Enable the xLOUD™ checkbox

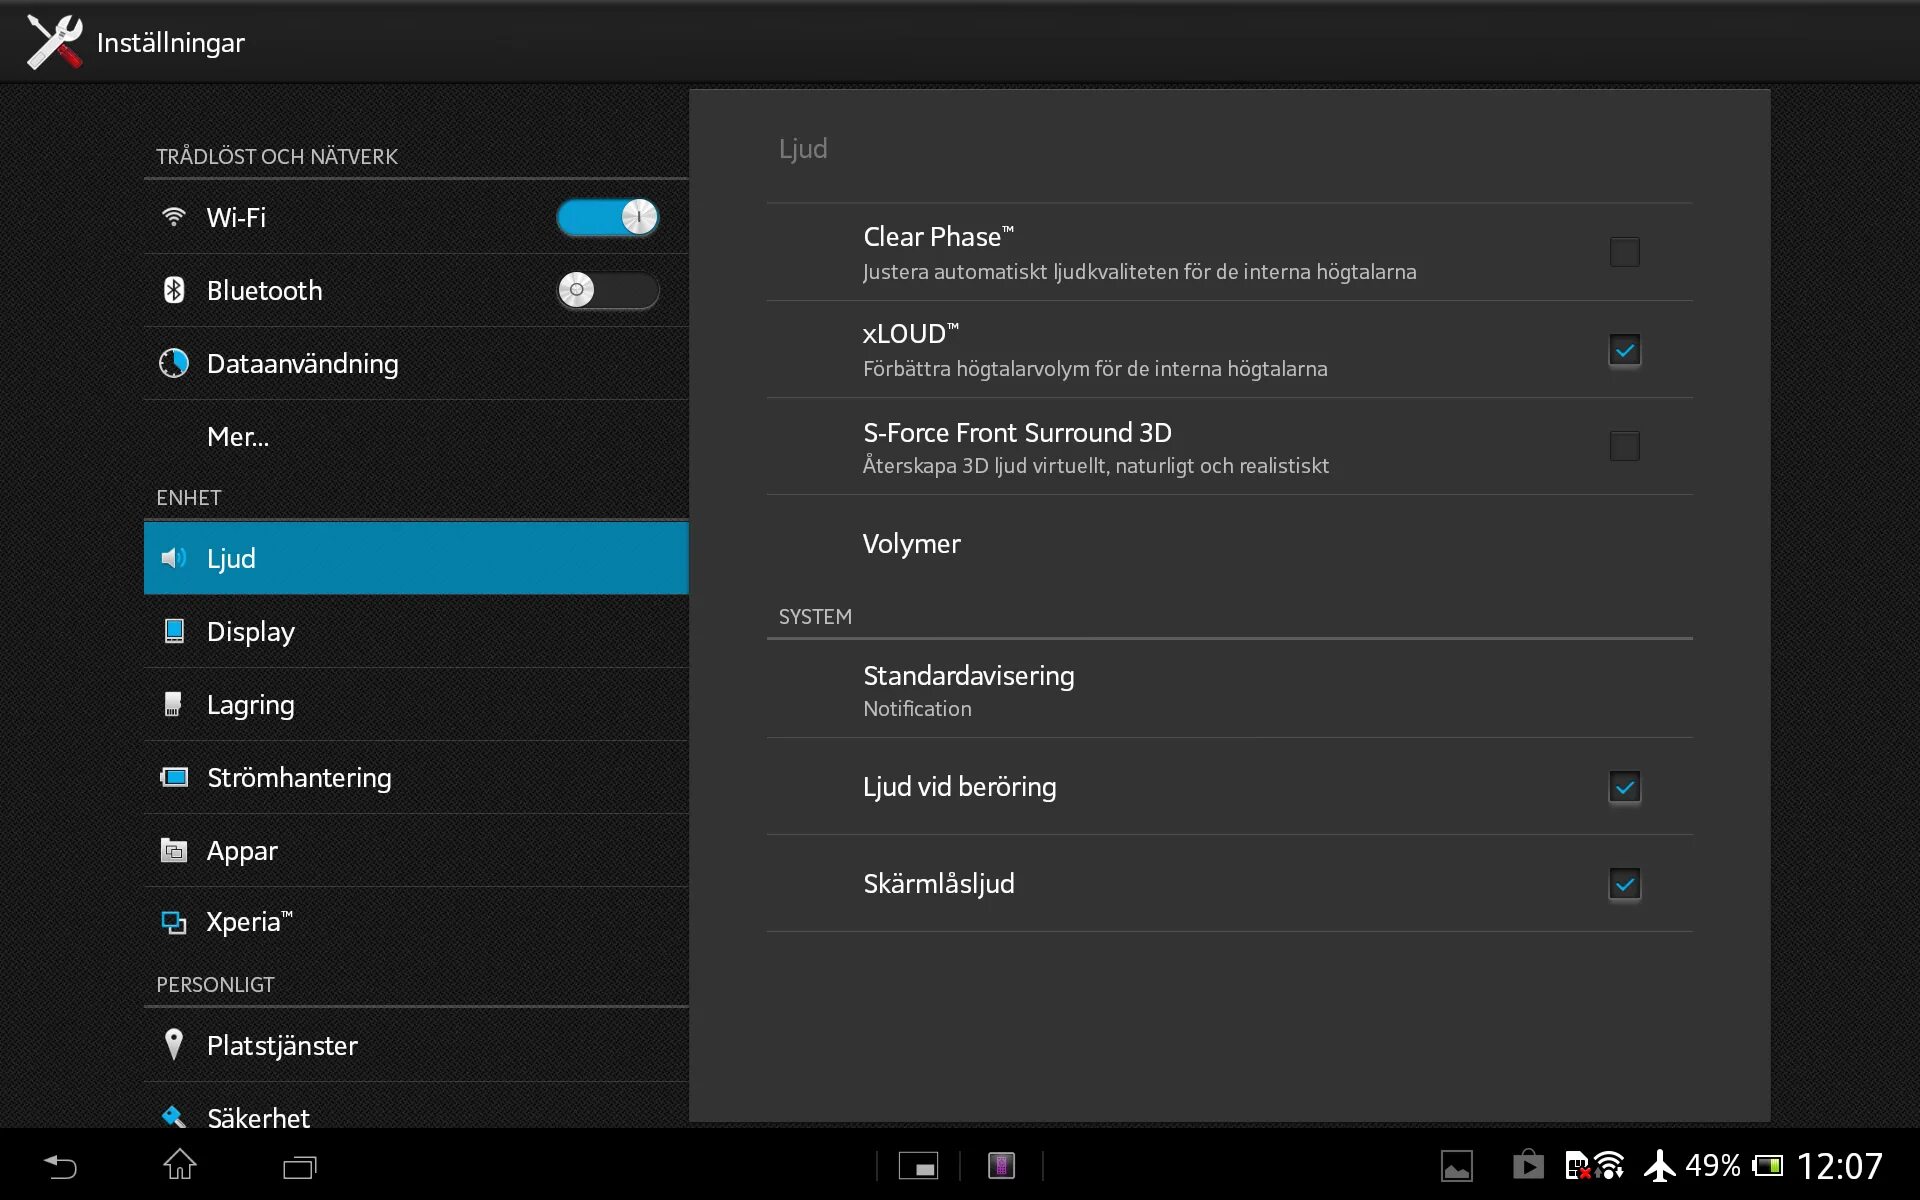click(1624, 350)
